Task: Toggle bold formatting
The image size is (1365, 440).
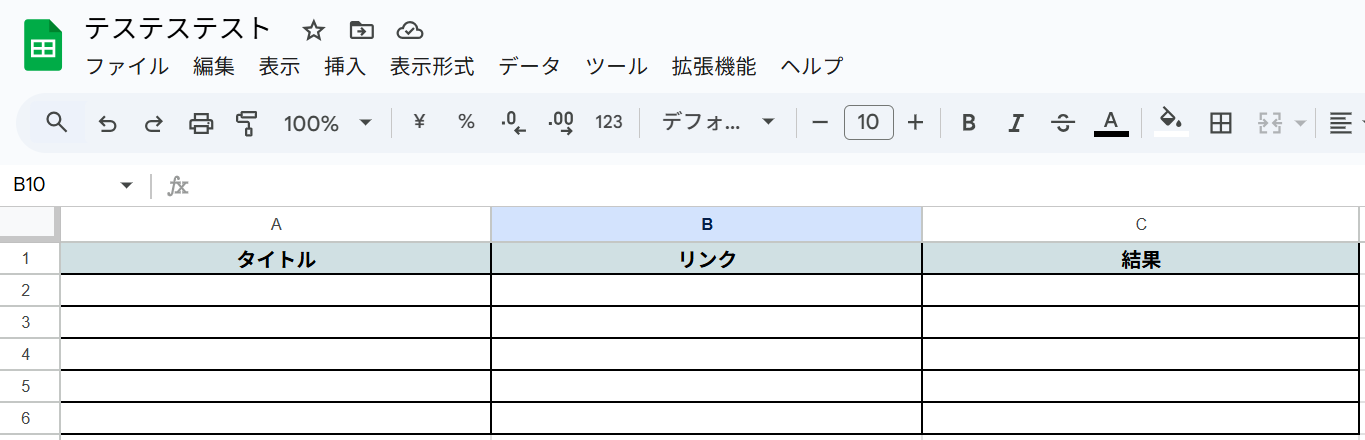Action: [x=968, y=123]
